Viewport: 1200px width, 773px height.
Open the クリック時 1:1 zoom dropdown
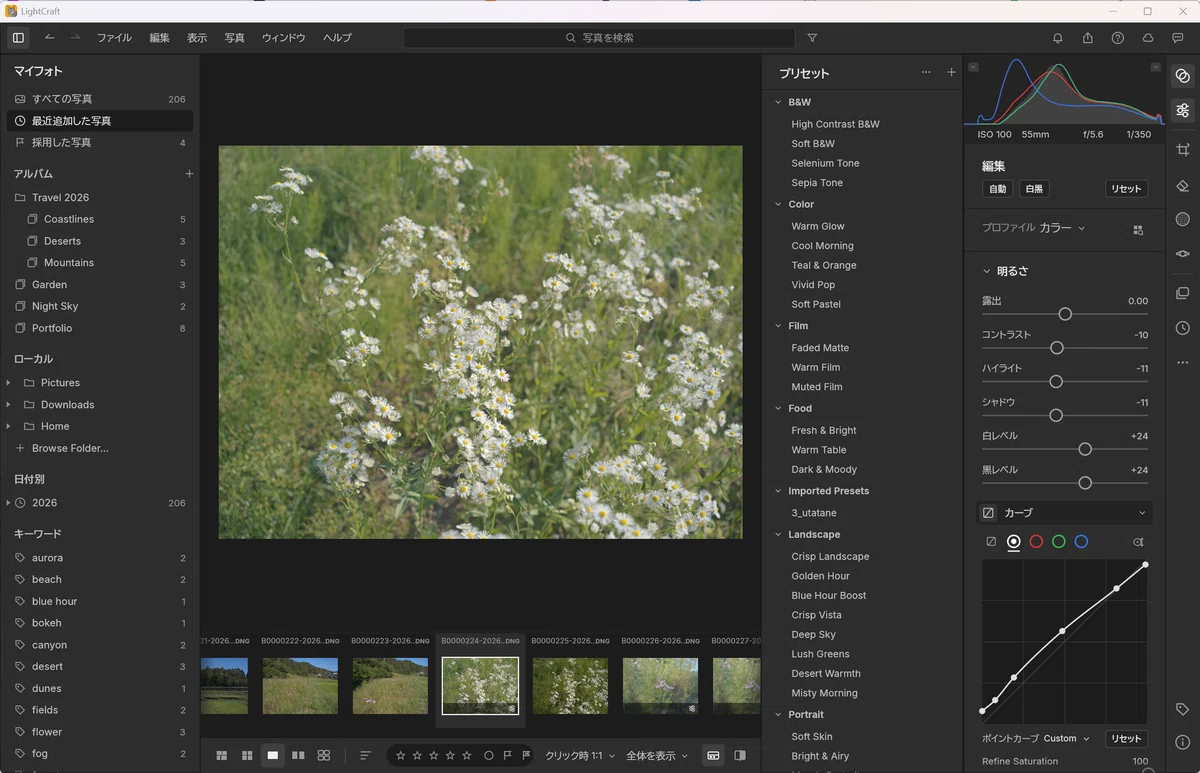579,755
